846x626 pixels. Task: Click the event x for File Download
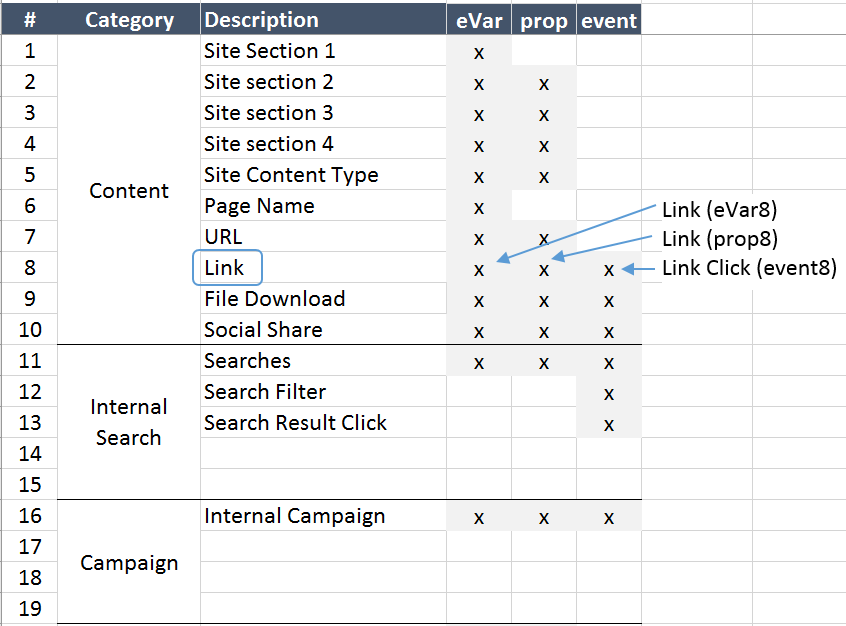pos(609,301)
